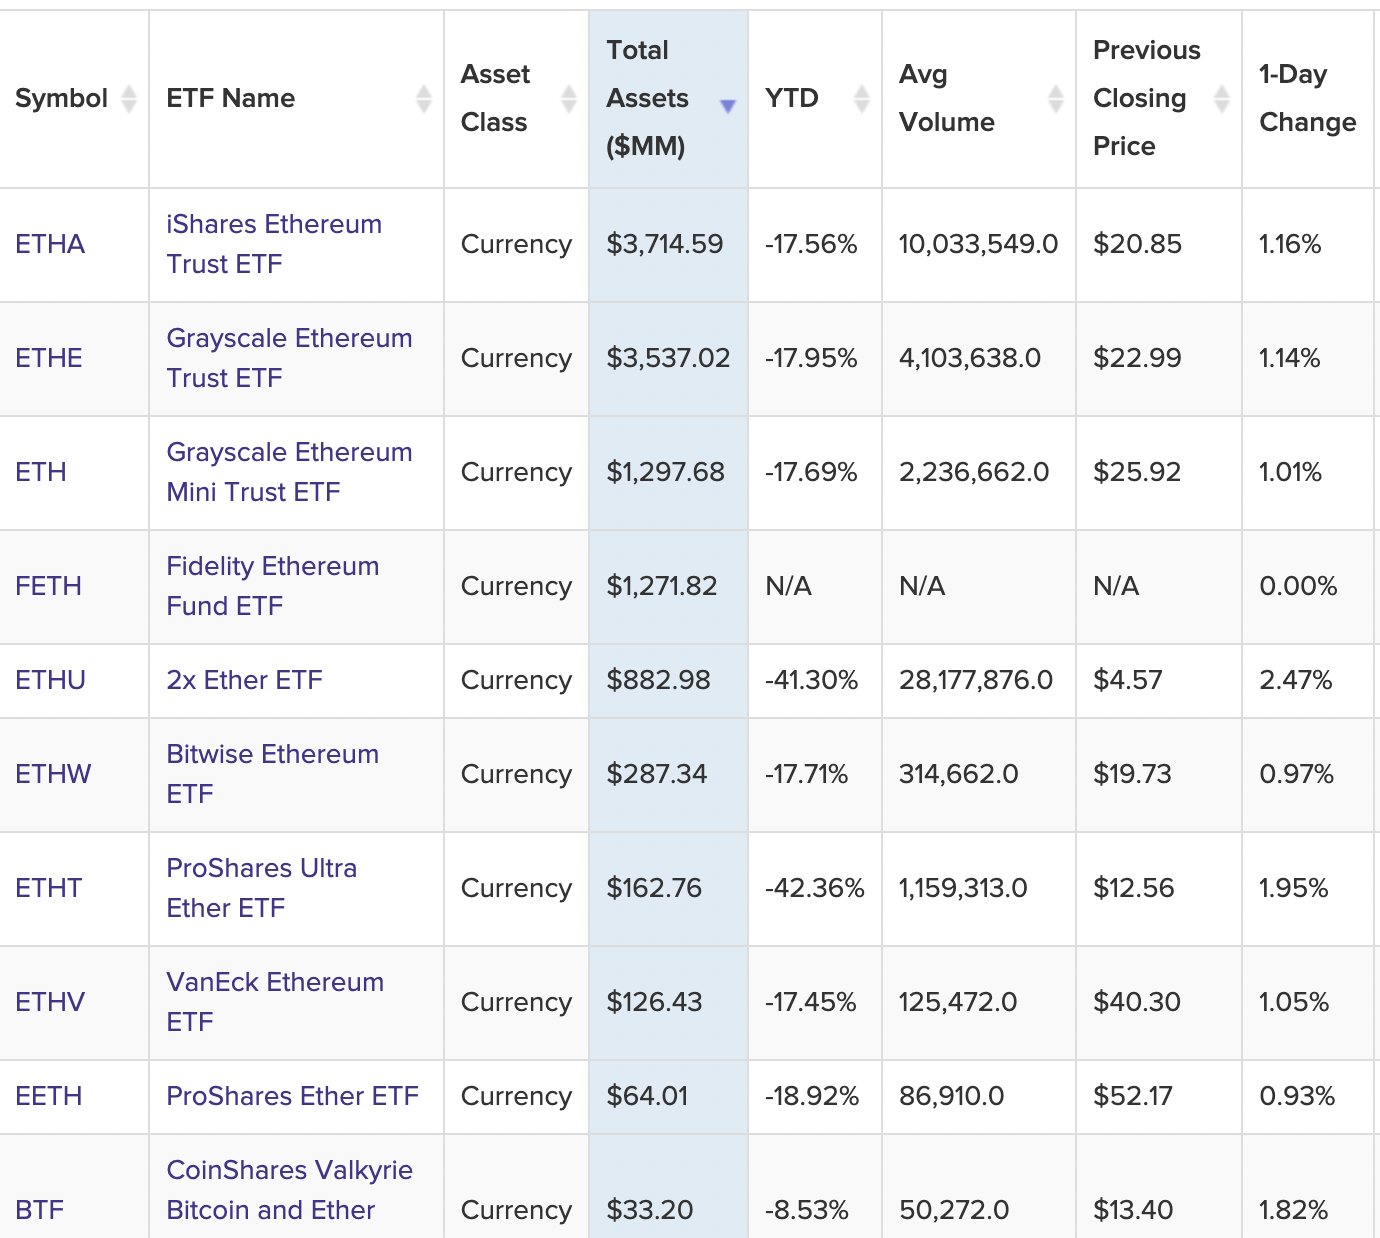Sort by Asset Class using arrows
The height and width of the screenshot is (1238, 1380).
(x=568, y=99)
